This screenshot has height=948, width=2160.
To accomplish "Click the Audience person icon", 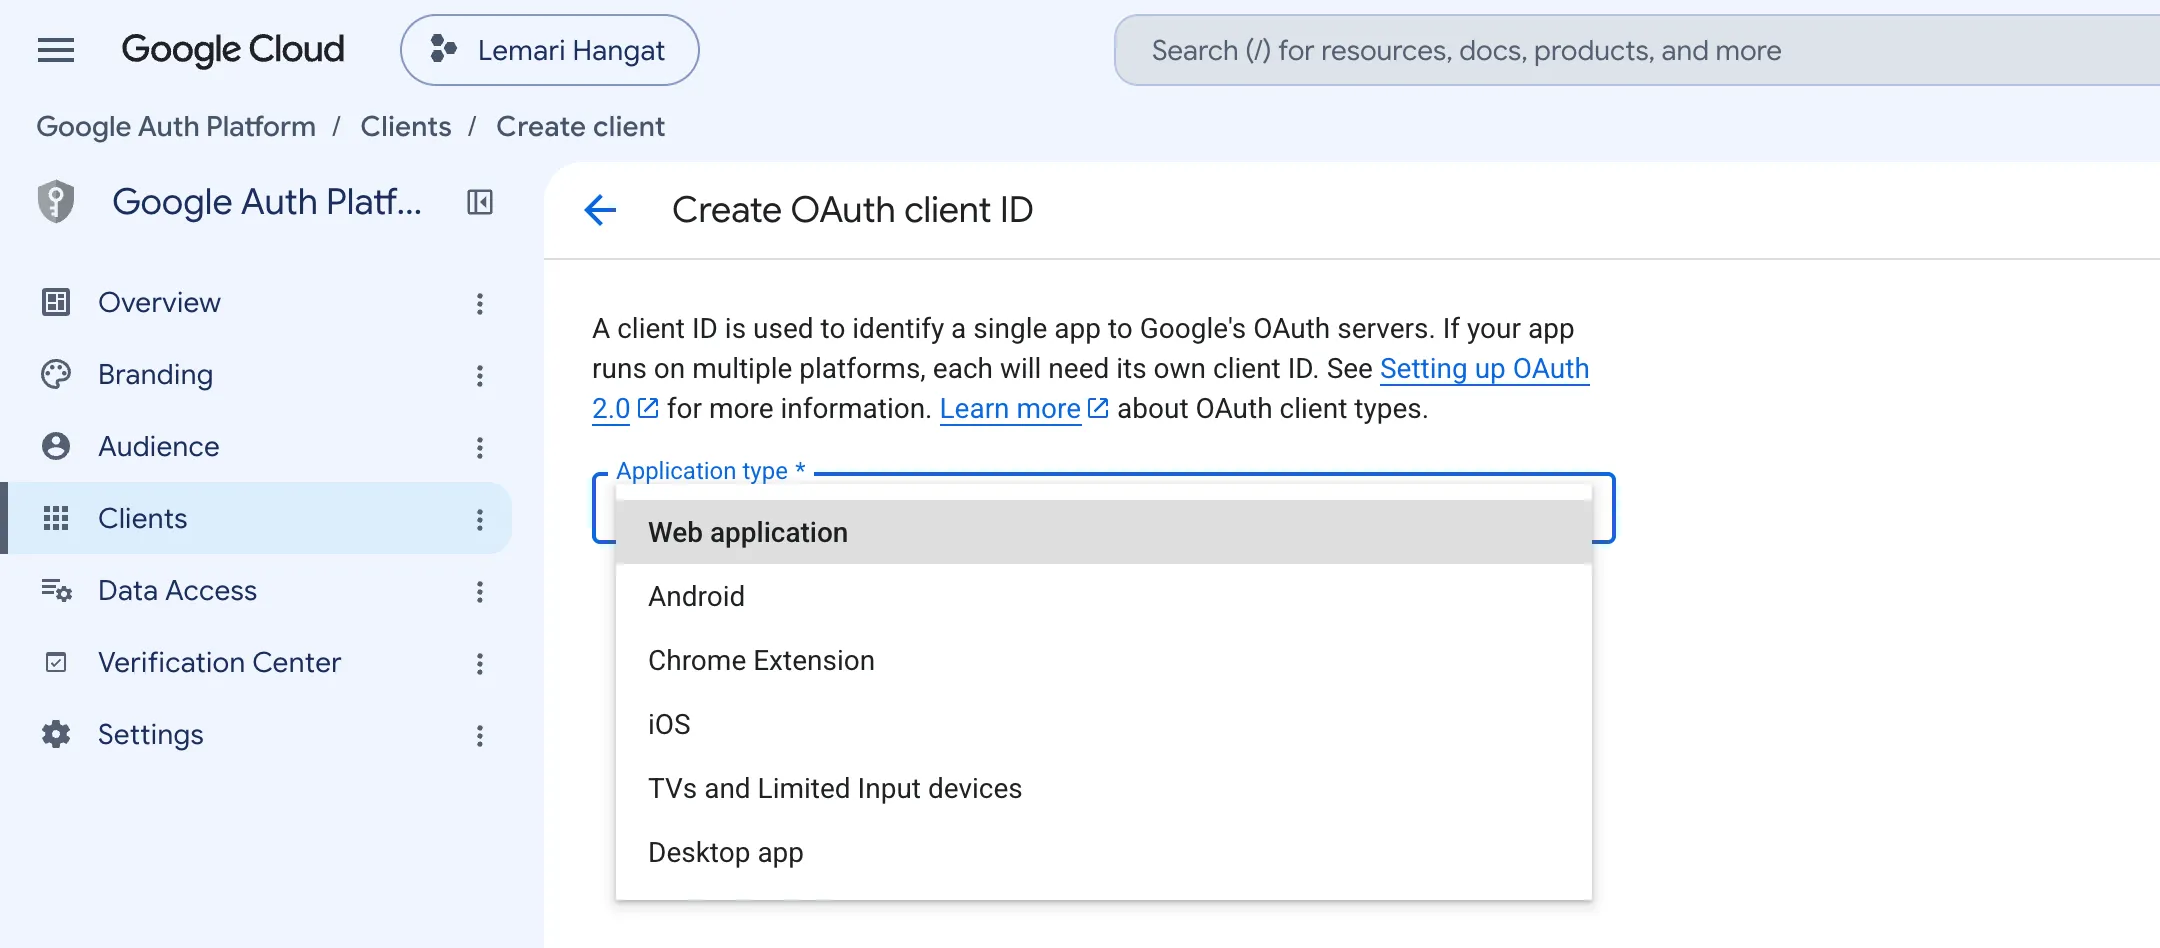I will coord(56,446).
